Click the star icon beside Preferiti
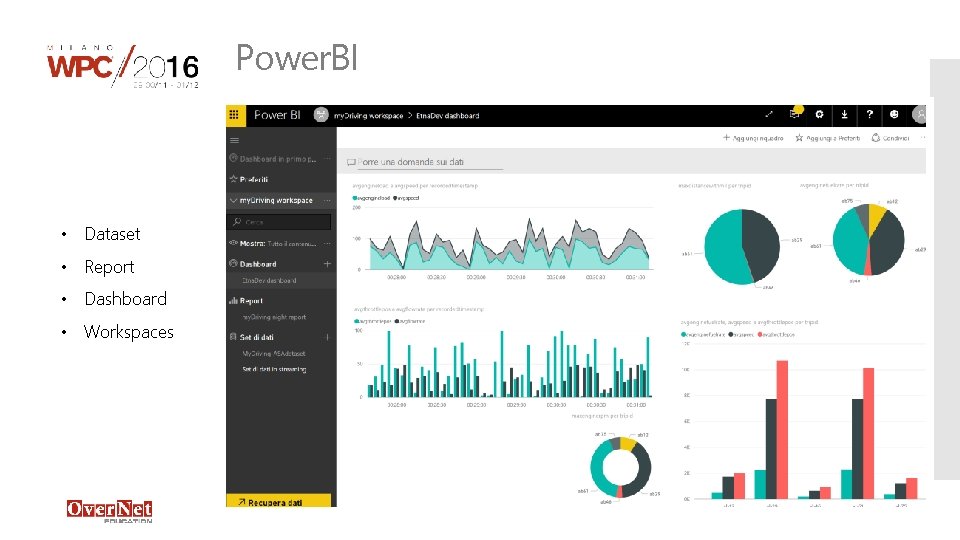This screenshot has height=540, width=960. point(233,179)
